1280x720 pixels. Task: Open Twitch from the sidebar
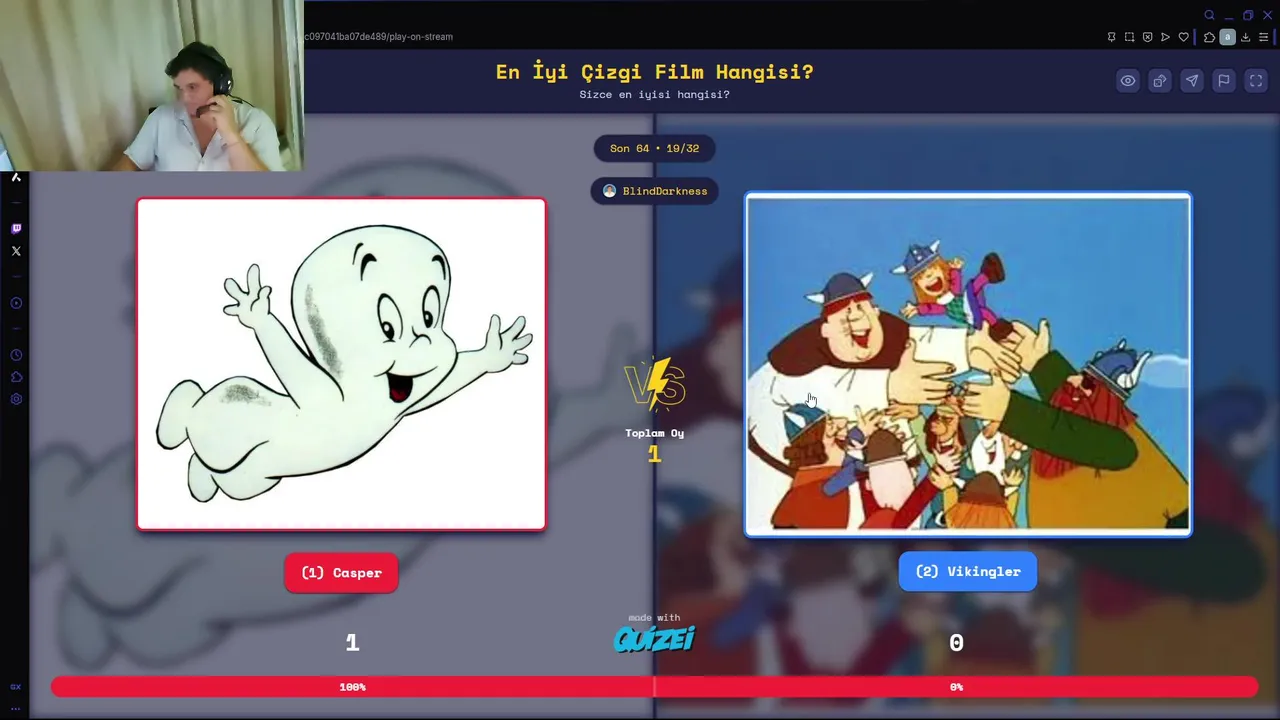16,229
